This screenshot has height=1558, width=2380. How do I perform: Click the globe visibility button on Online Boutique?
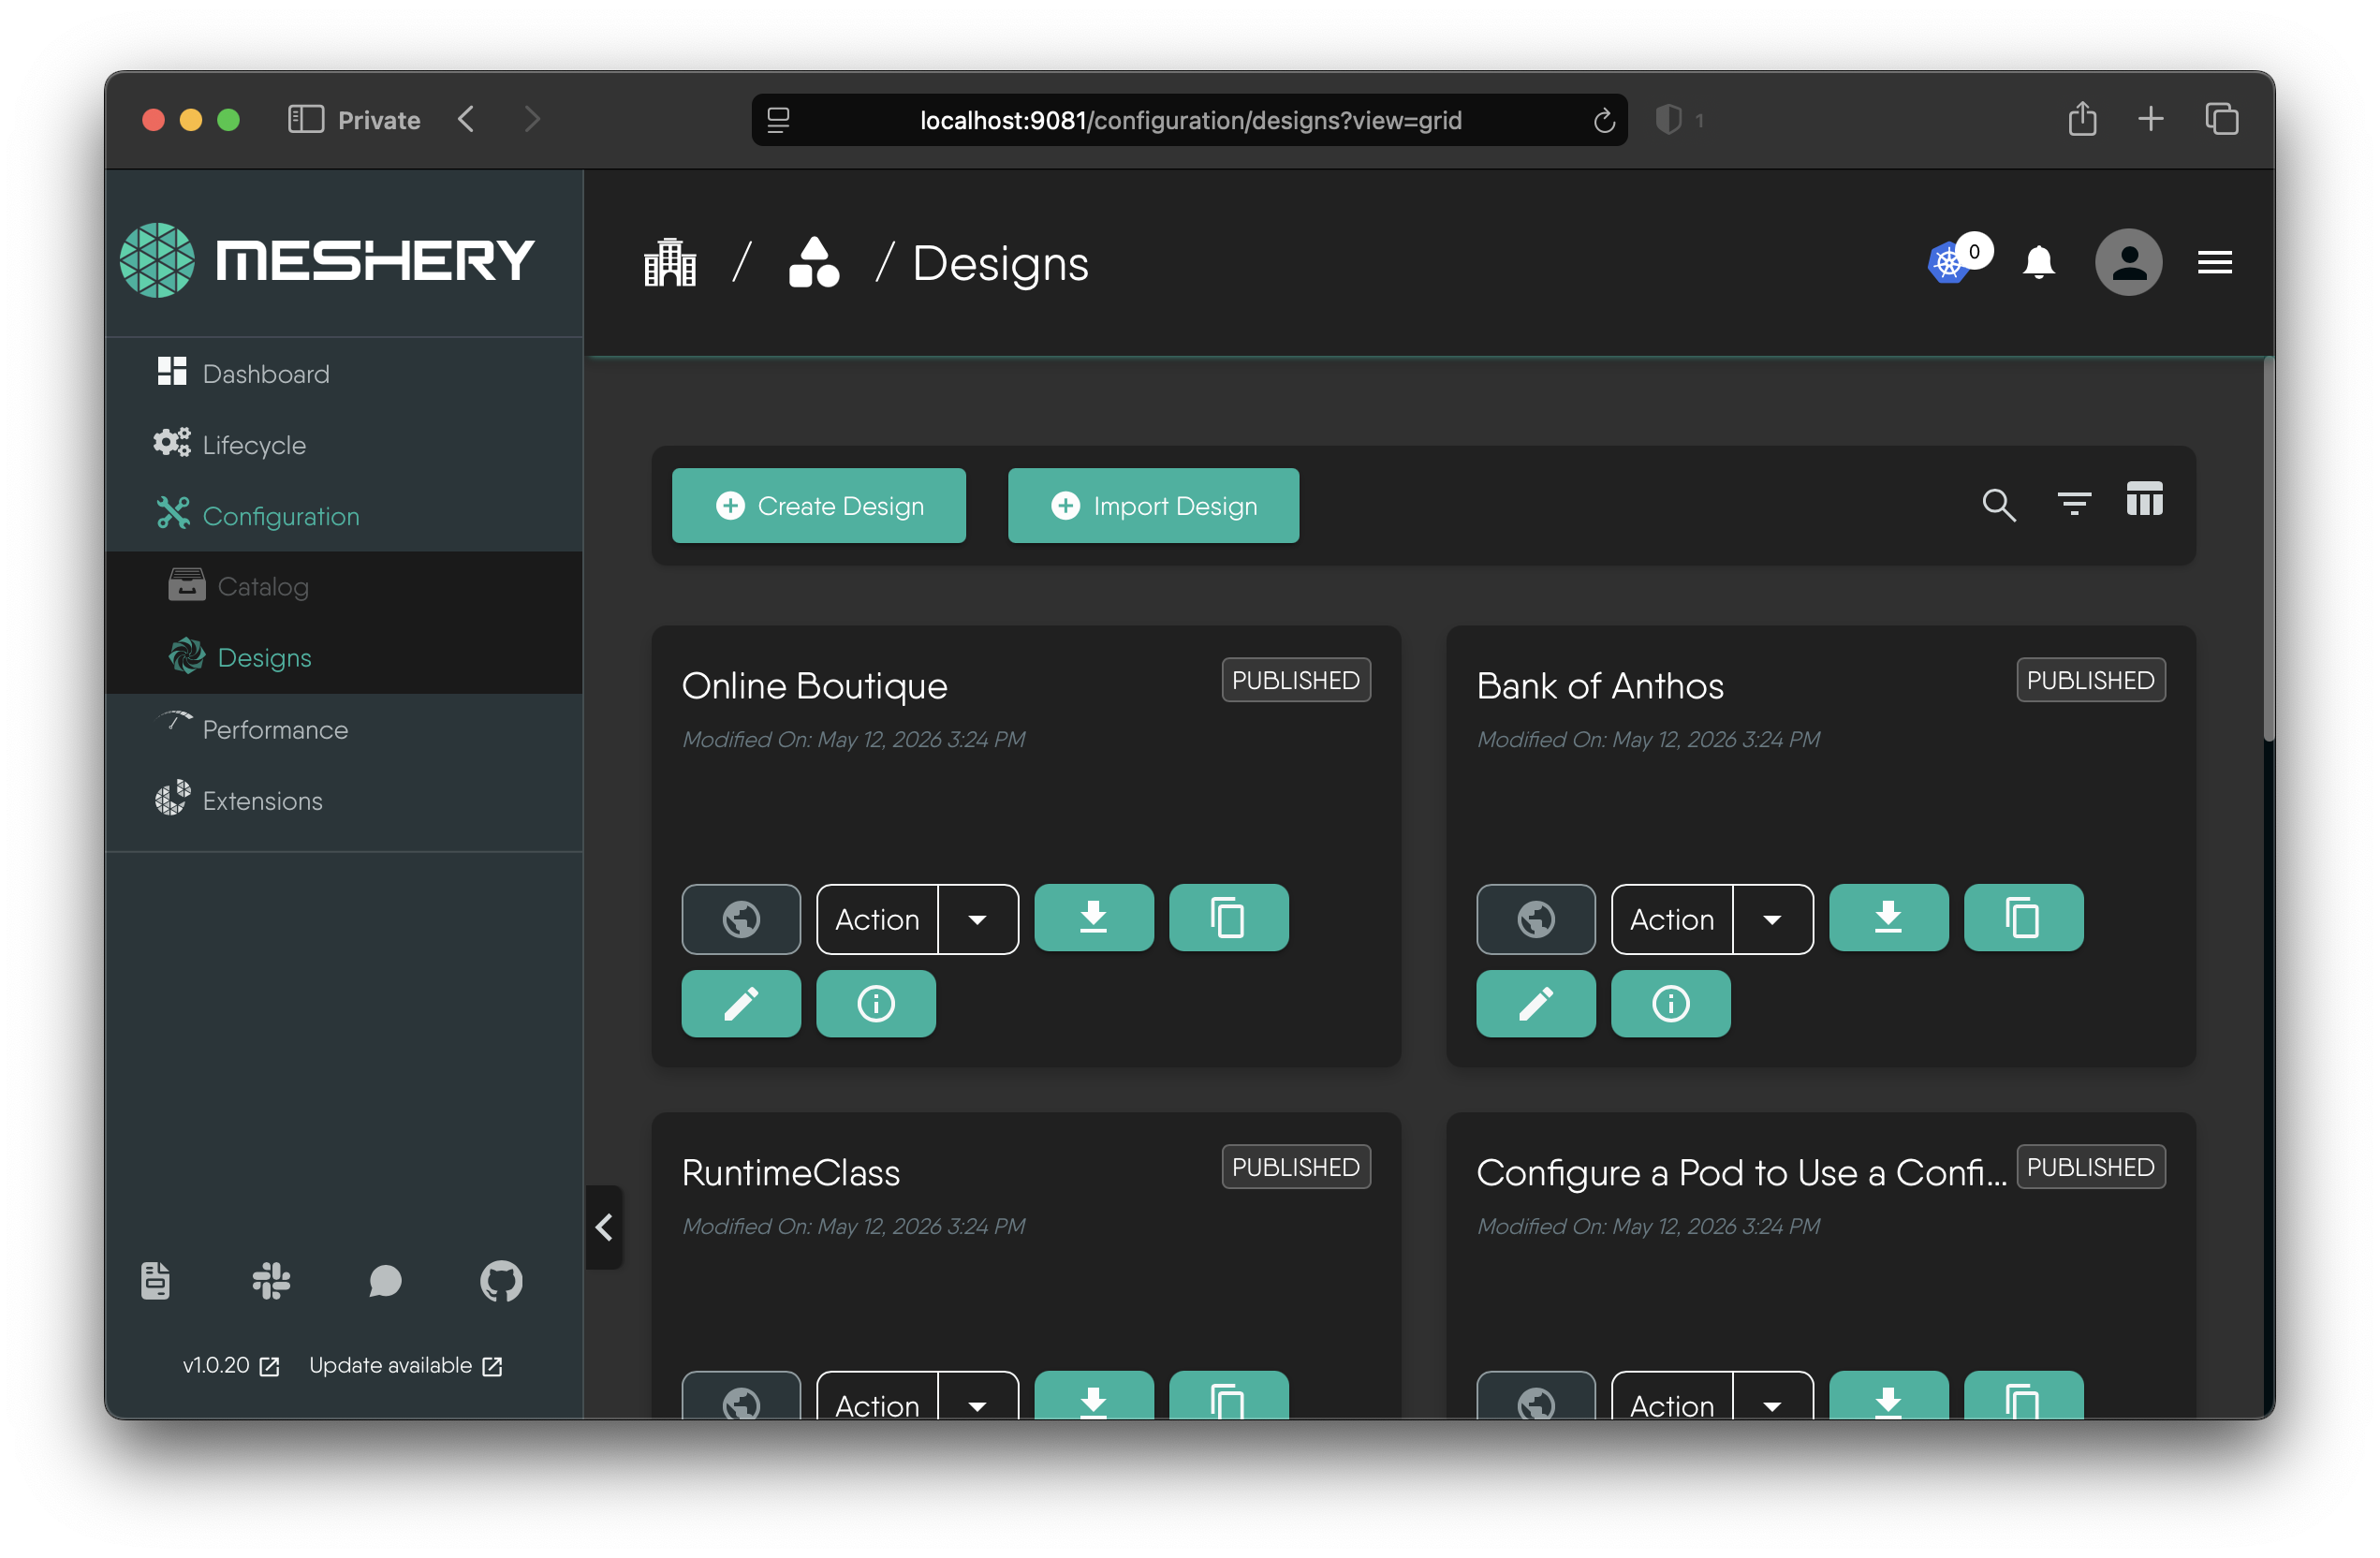point(741,919)
